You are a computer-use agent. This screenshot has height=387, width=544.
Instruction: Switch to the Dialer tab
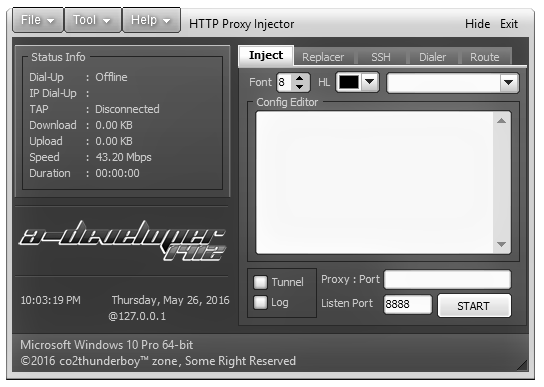pyautogui.click(x=432, y=57)
